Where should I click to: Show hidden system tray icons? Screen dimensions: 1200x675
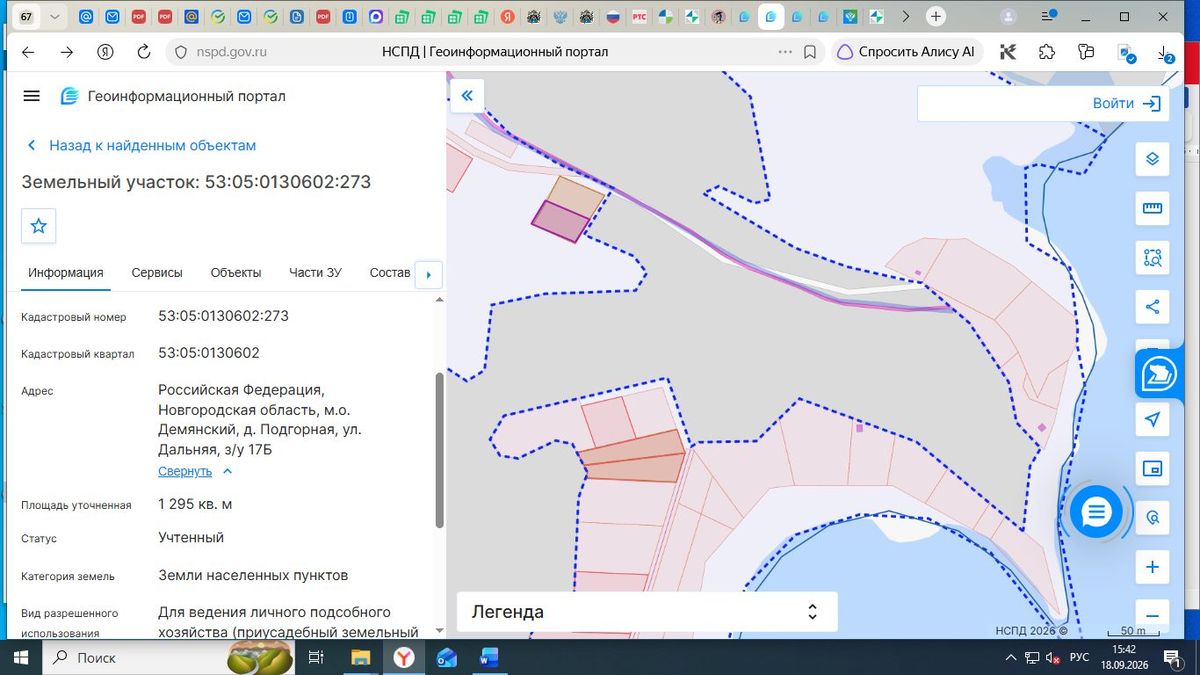click(x=1011, y=658)
